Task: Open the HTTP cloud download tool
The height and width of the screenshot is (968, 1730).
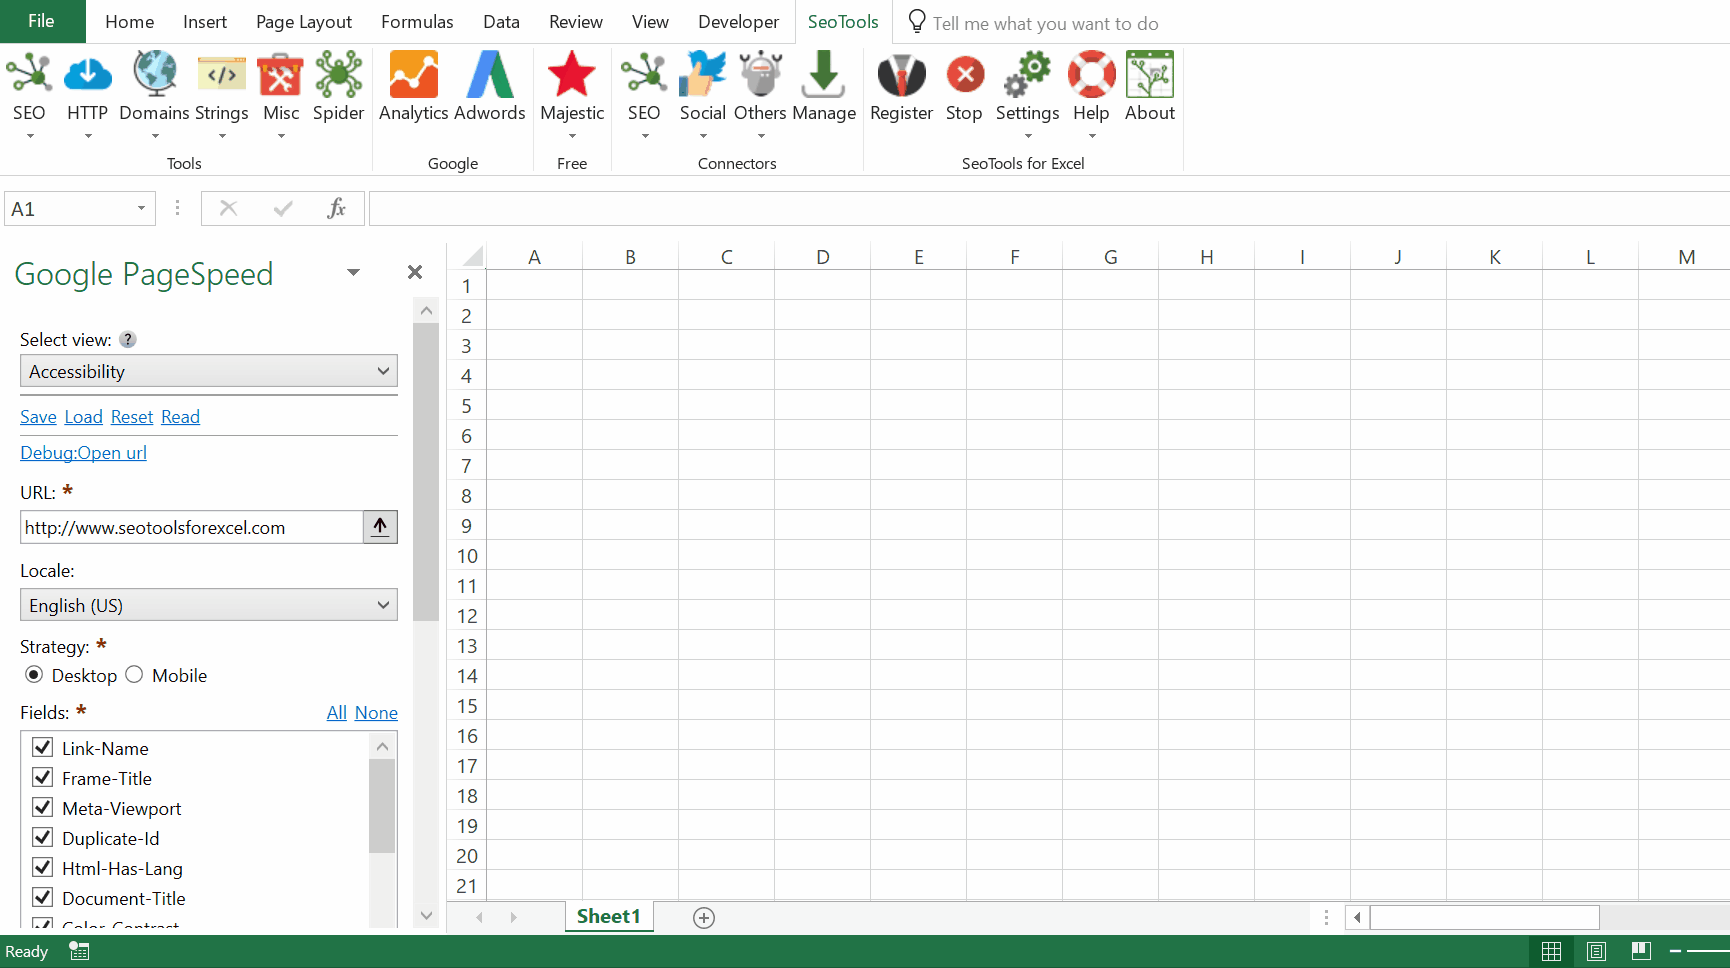Action: (87, 75)
